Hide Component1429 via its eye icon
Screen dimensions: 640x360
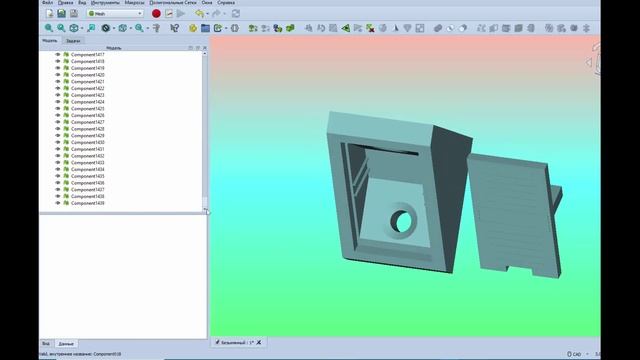click(x=58, y=136)
